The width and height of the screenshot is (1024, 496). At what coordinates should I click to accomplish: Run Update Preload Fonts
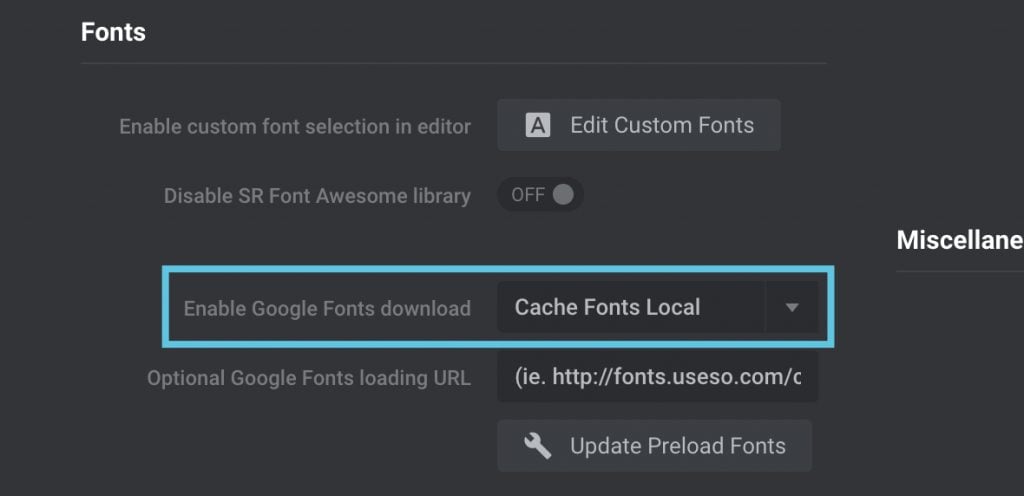pos(654,446)
